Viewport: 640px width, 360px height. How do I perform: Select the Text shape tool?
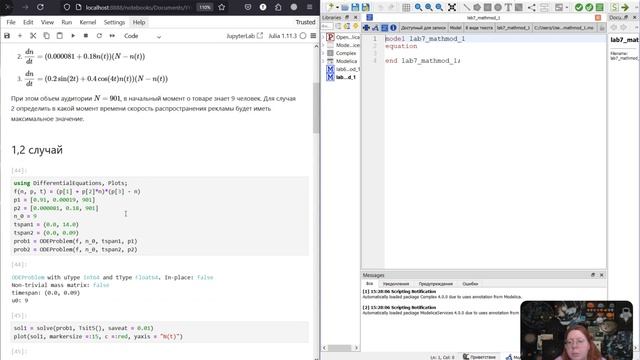click(x=508, y=7)
